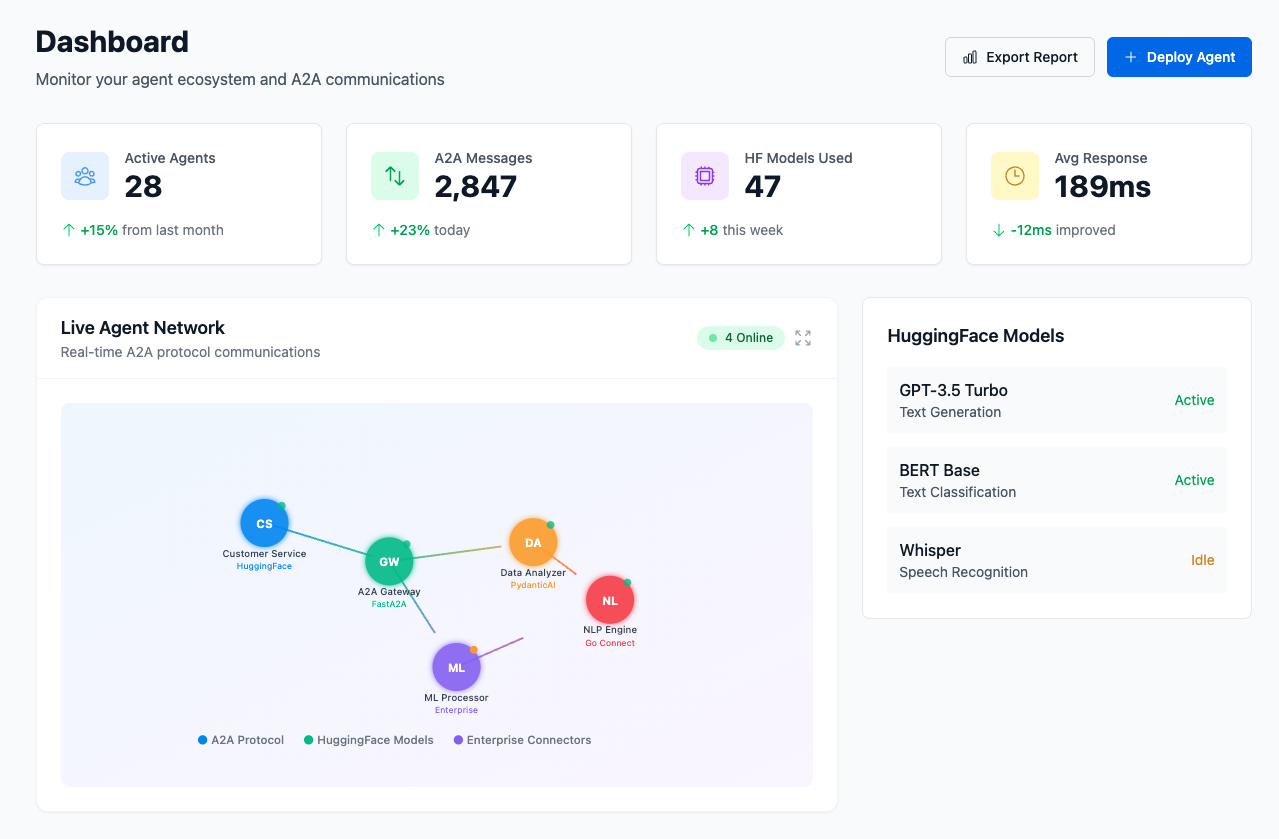
Task: Click the Active Agents users icon
Action: (84, 176)
